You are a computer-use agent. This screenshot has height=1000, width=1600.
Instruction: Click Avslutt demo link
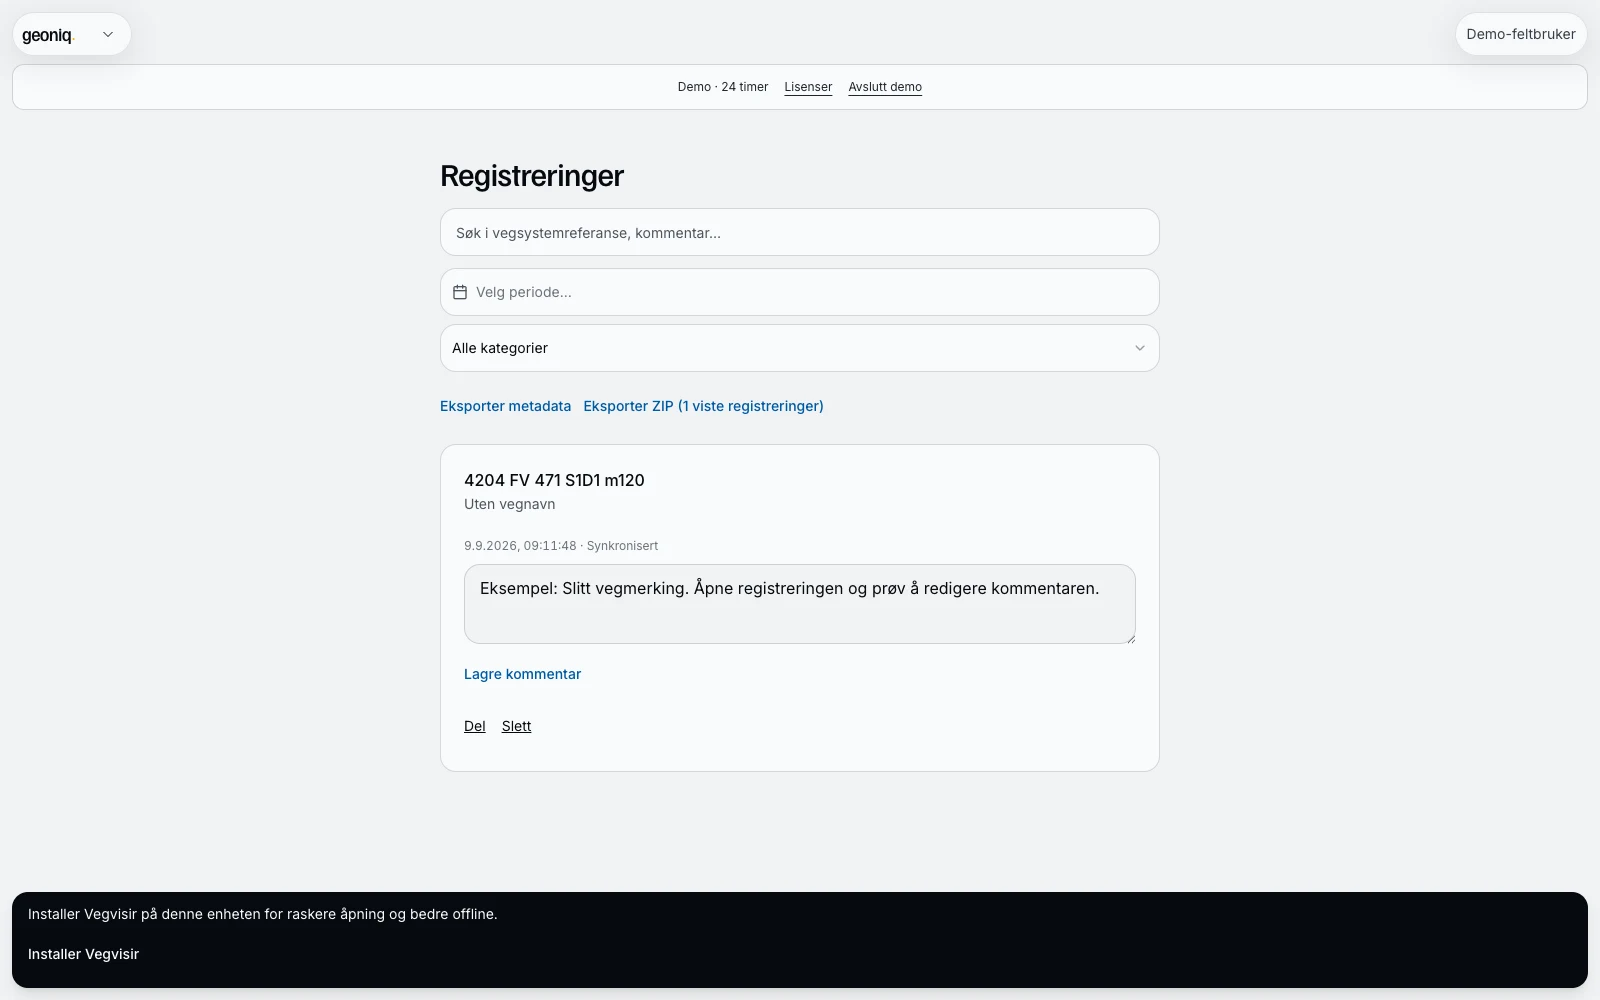click(x=885, y=87)
